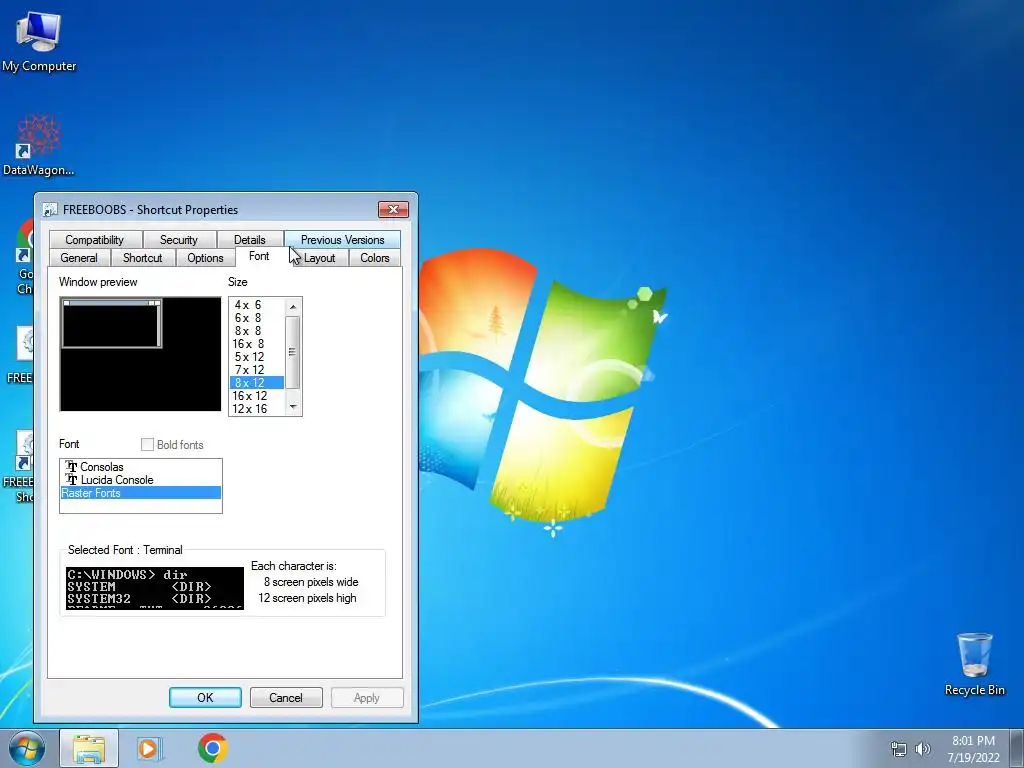Screen dimensions: 1024x768
Task: Toggle the Bold fonts checkbox
Action: coord(148,445)
